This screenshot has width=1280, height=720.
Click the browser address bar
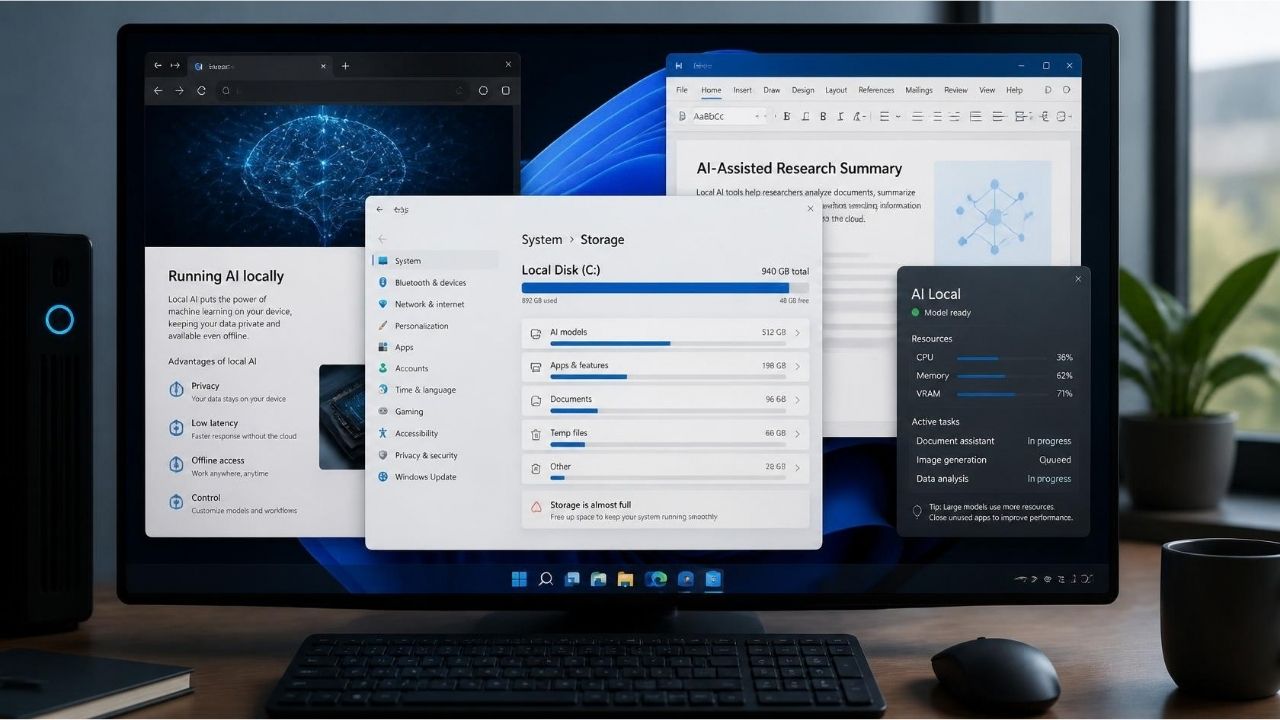343,90
